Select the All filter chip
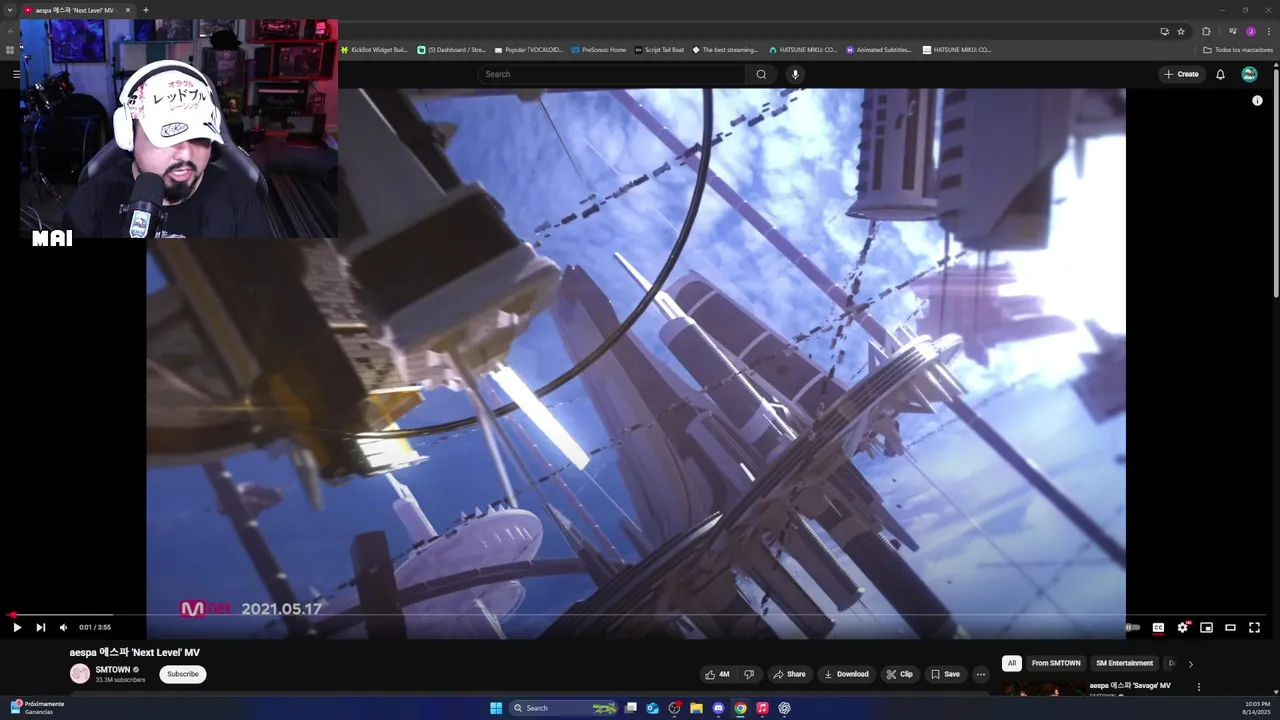1280x720 pixels. pos(1012,663)
